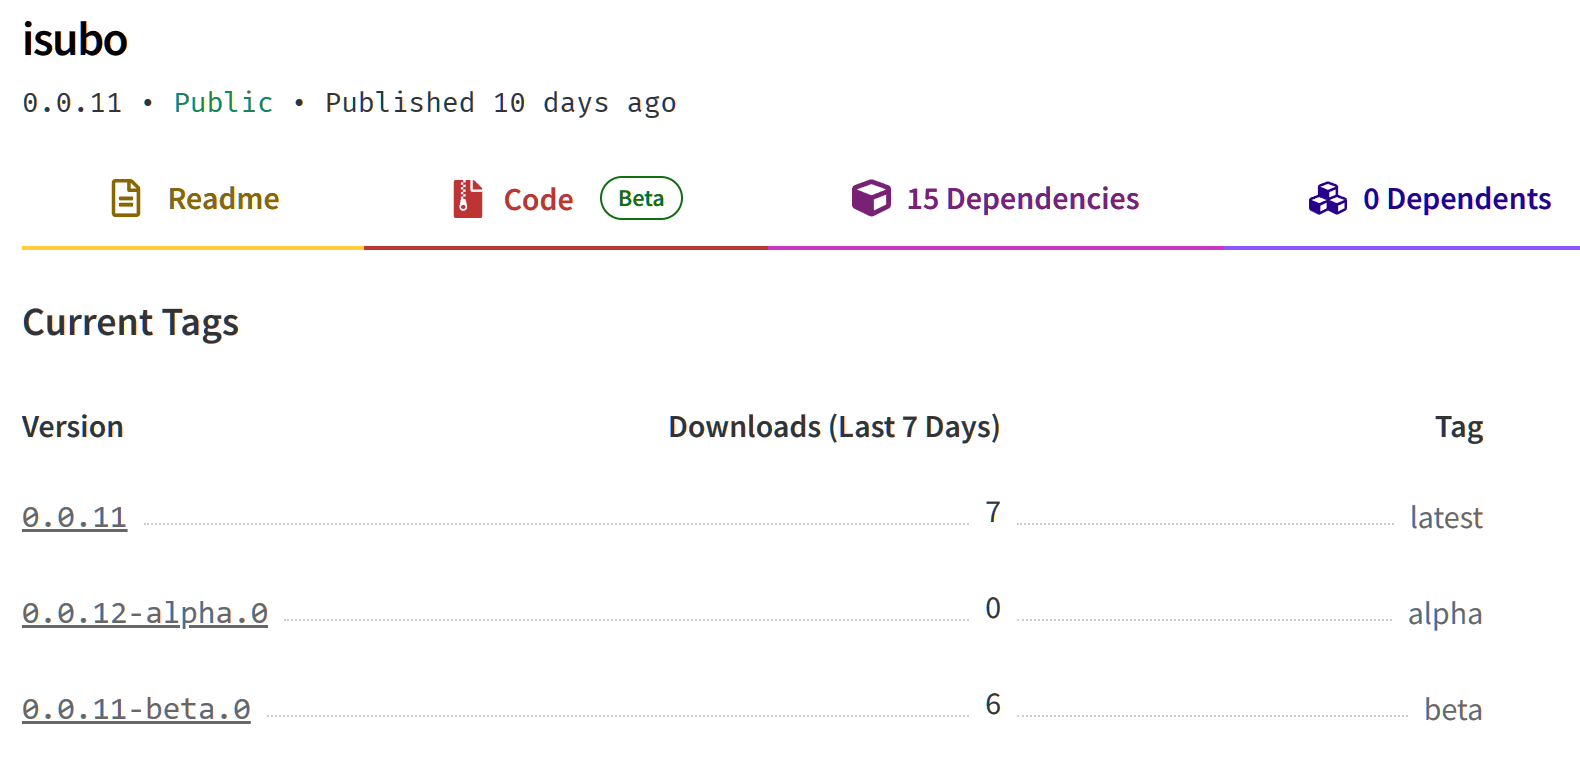
Task: Click the isubo package title
Action: tap(76, 40)
